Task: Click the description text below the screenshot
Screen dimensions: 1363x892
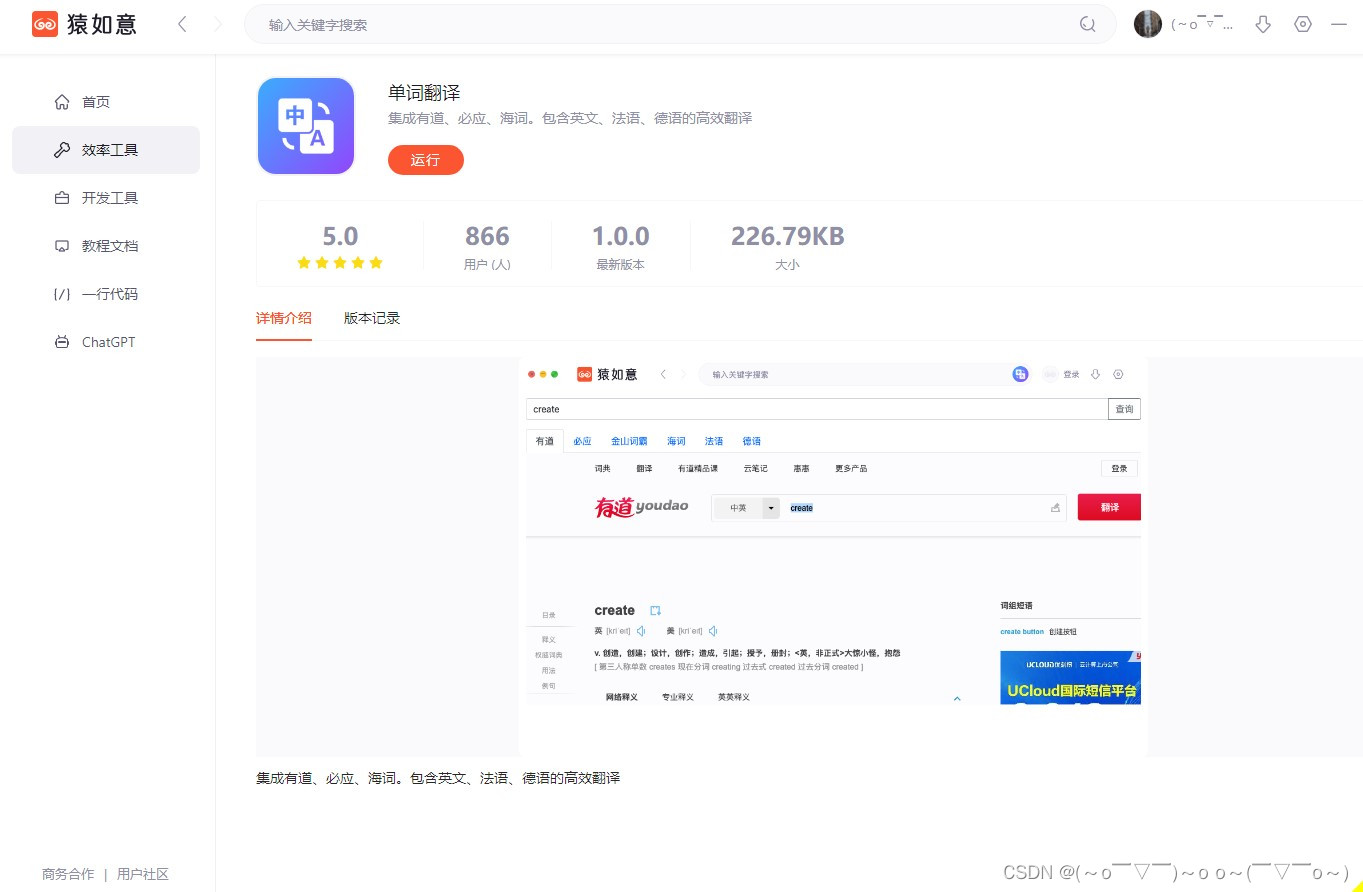Action: pos(438,777)
